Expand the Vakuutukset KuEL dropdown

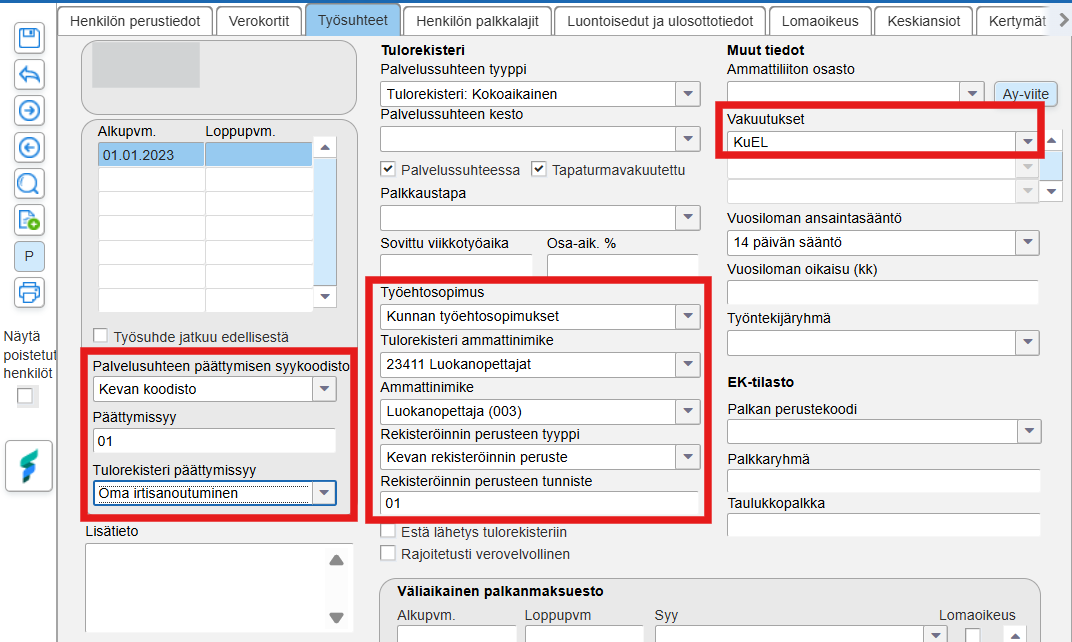[x=1027, y=142]
